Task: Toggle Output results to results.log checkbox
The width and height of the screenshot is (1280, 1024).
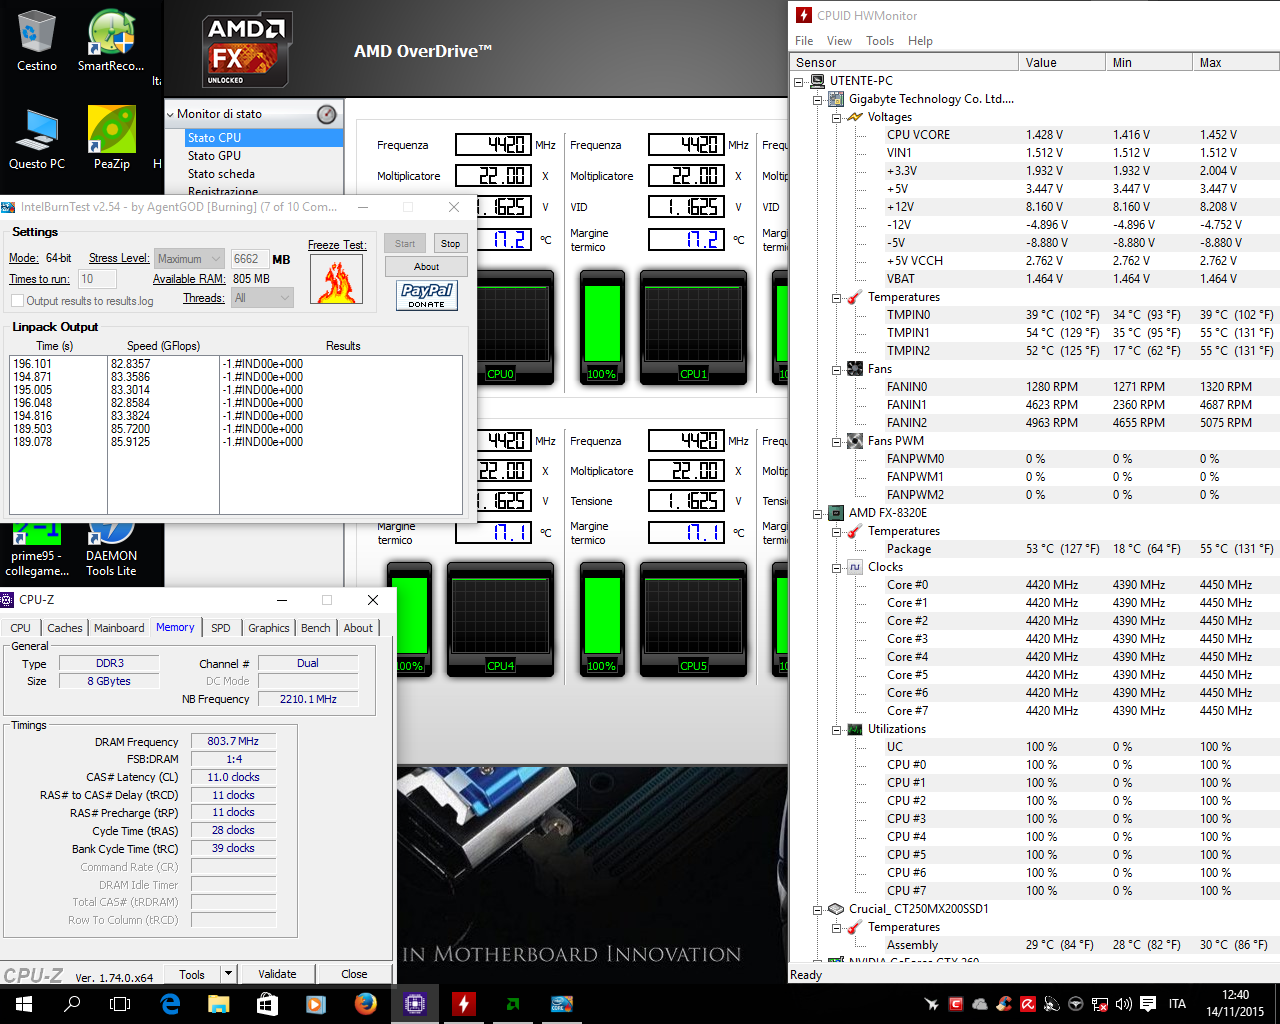Action: pyautogui.click(x=17, y=301)
